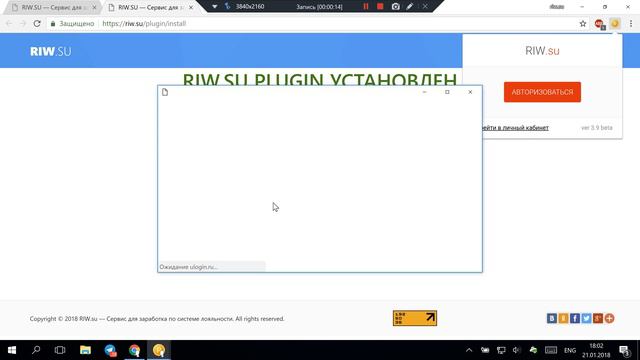View site security info at the lock icon

53,24
